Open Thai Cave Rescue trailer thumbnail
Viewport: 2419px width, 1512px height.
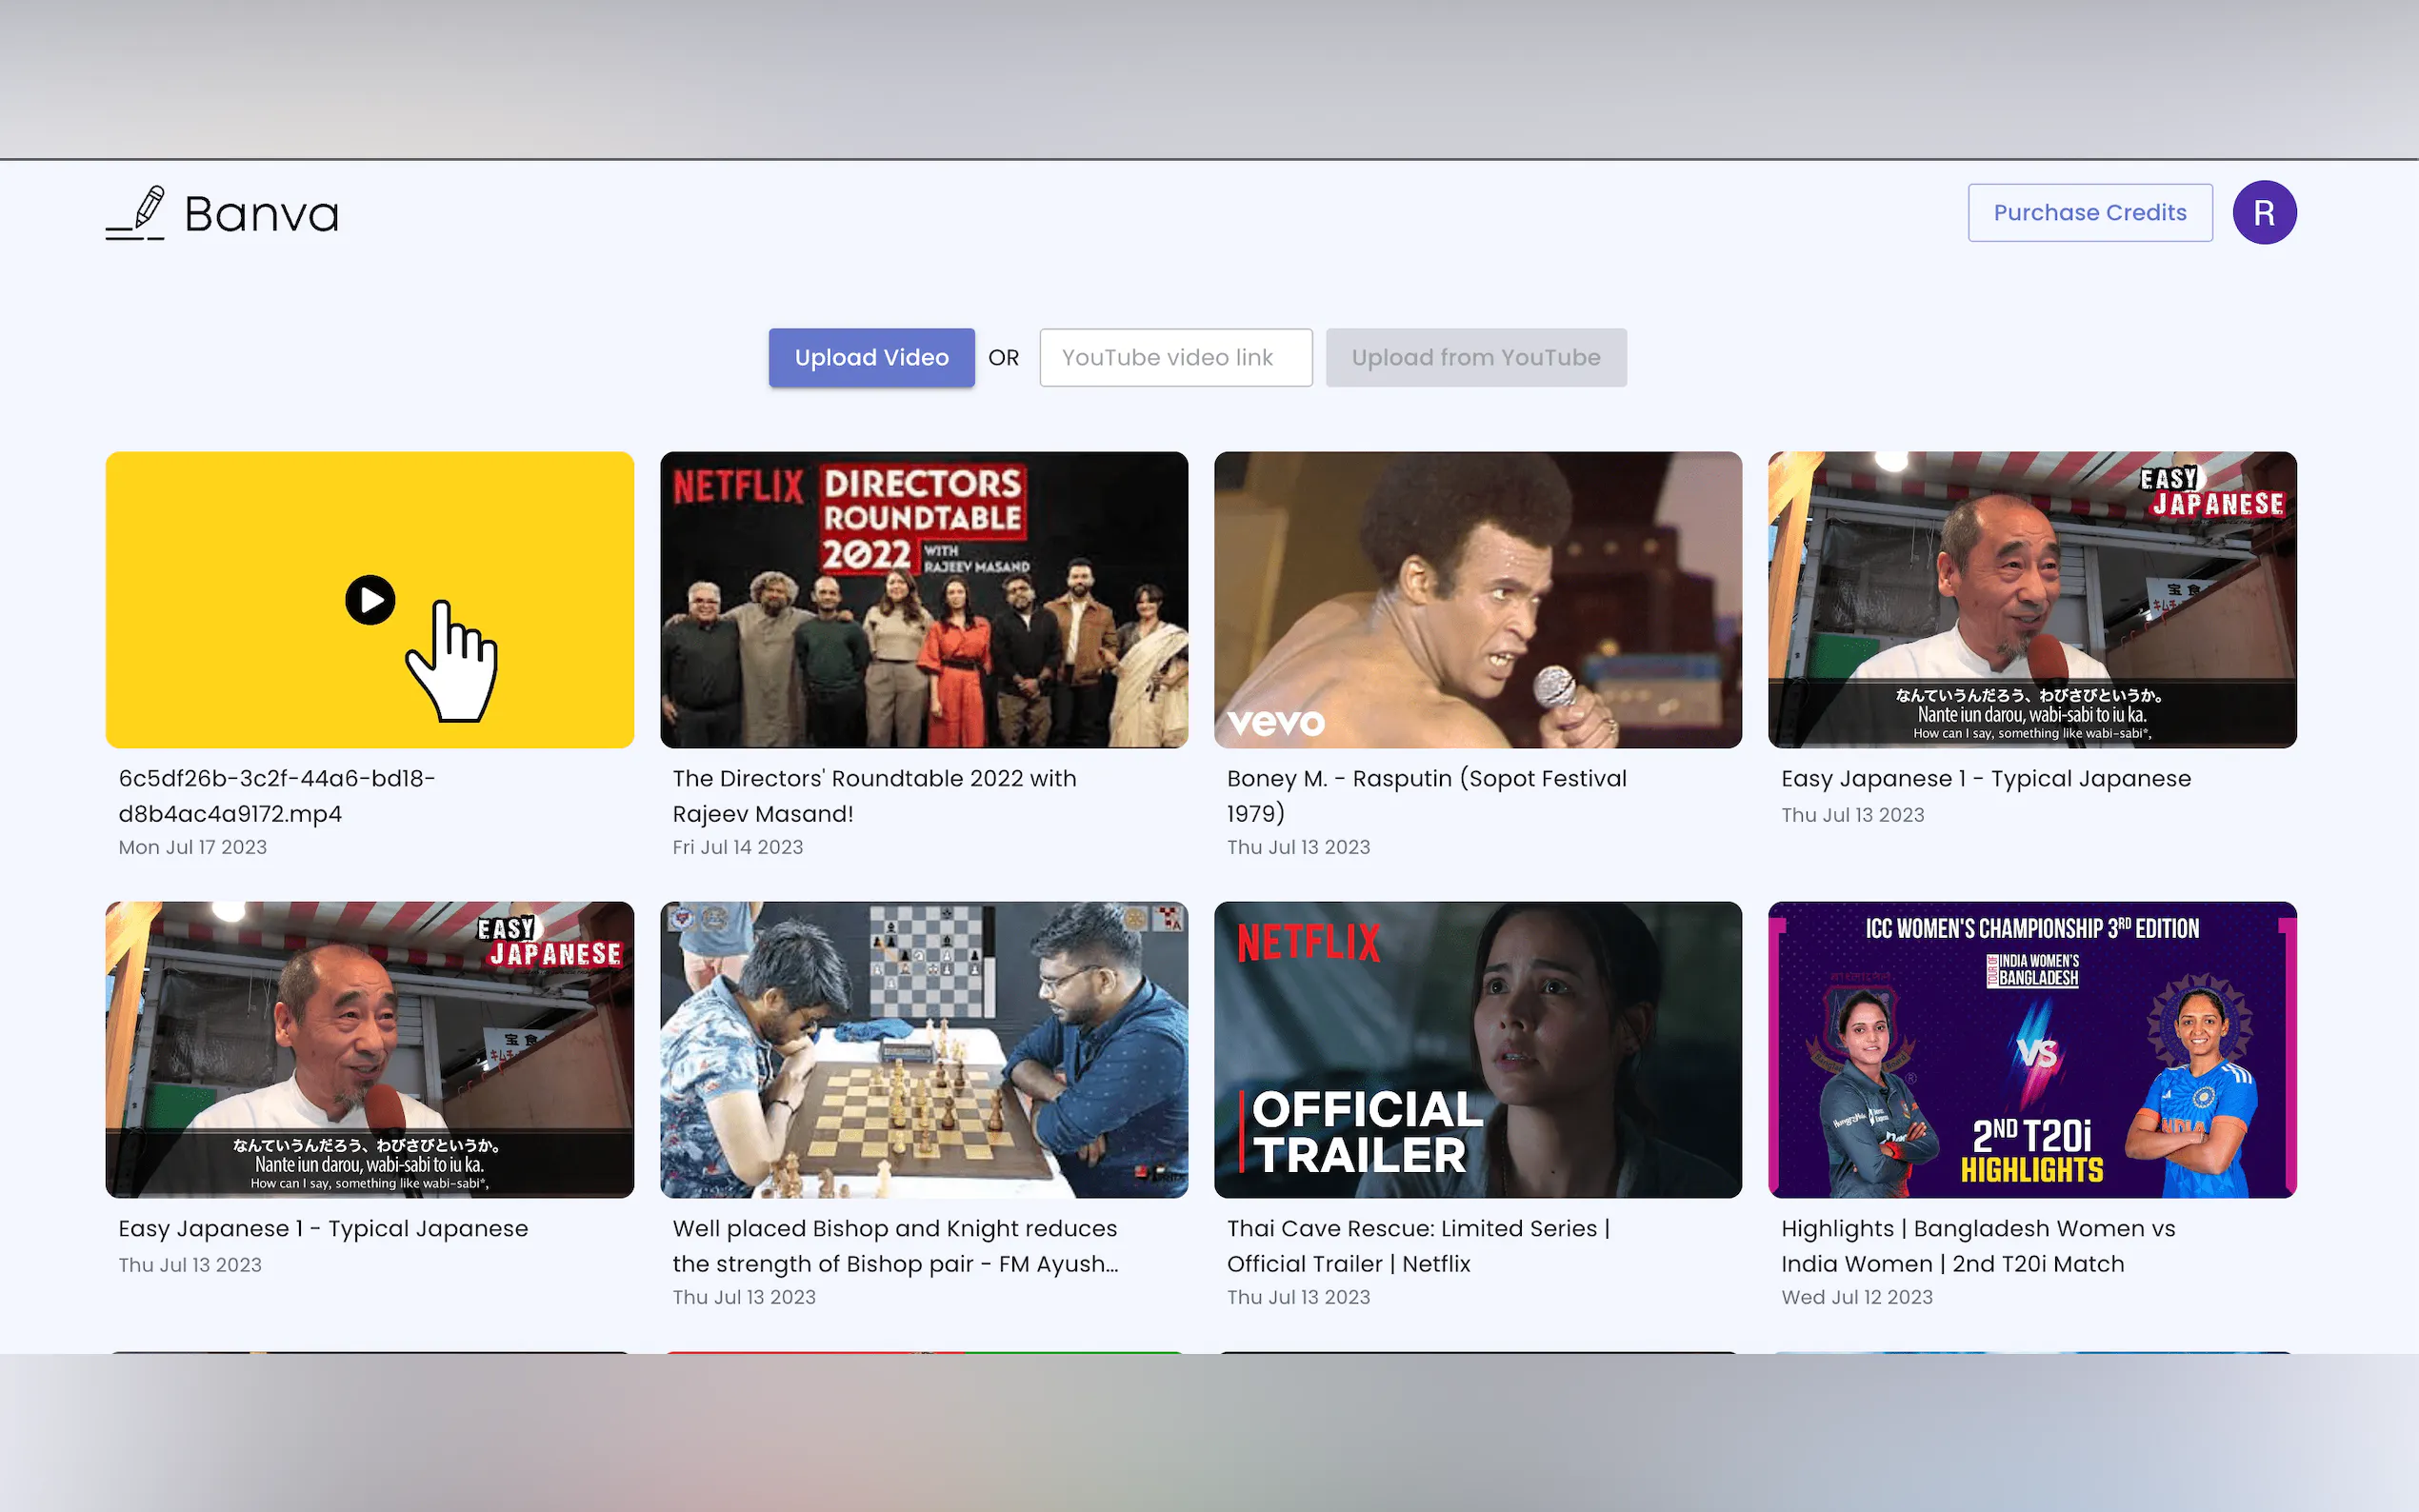[x=1477, y=1050]
